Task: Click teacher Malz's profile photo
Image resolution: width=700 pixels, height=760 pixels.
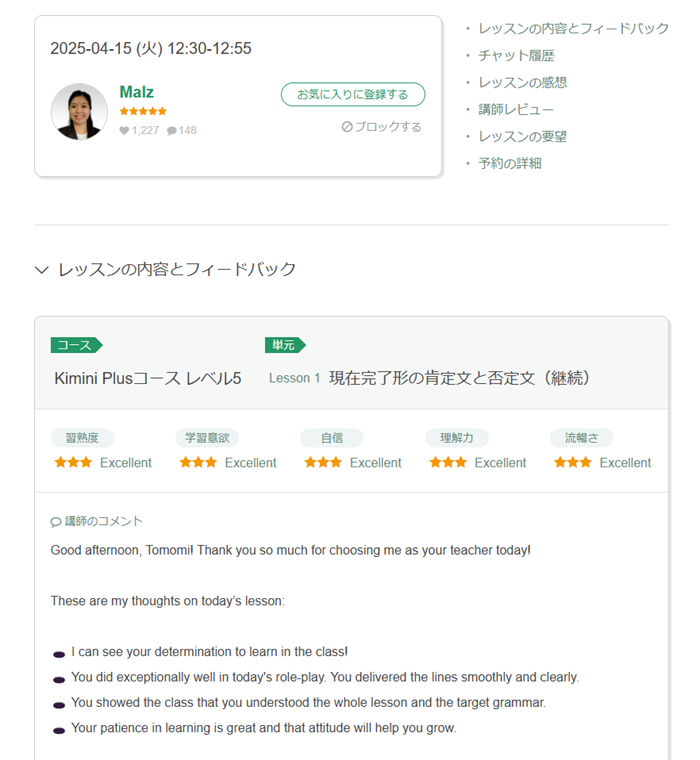Action: click(79, 111)
